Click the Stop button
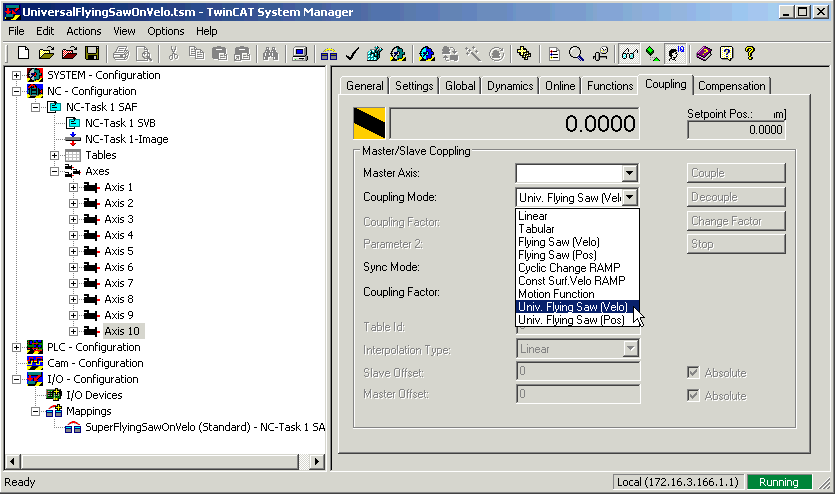The width and height of the screenshot is (836, 494). [736, 244]
